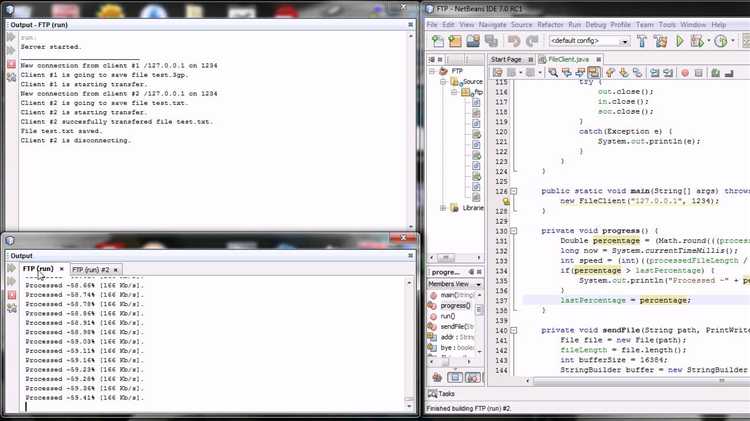Open the Members View dropdown
The height and width of the screenshot is (421, 750).
pyautogui.click(x=454, y=284)
